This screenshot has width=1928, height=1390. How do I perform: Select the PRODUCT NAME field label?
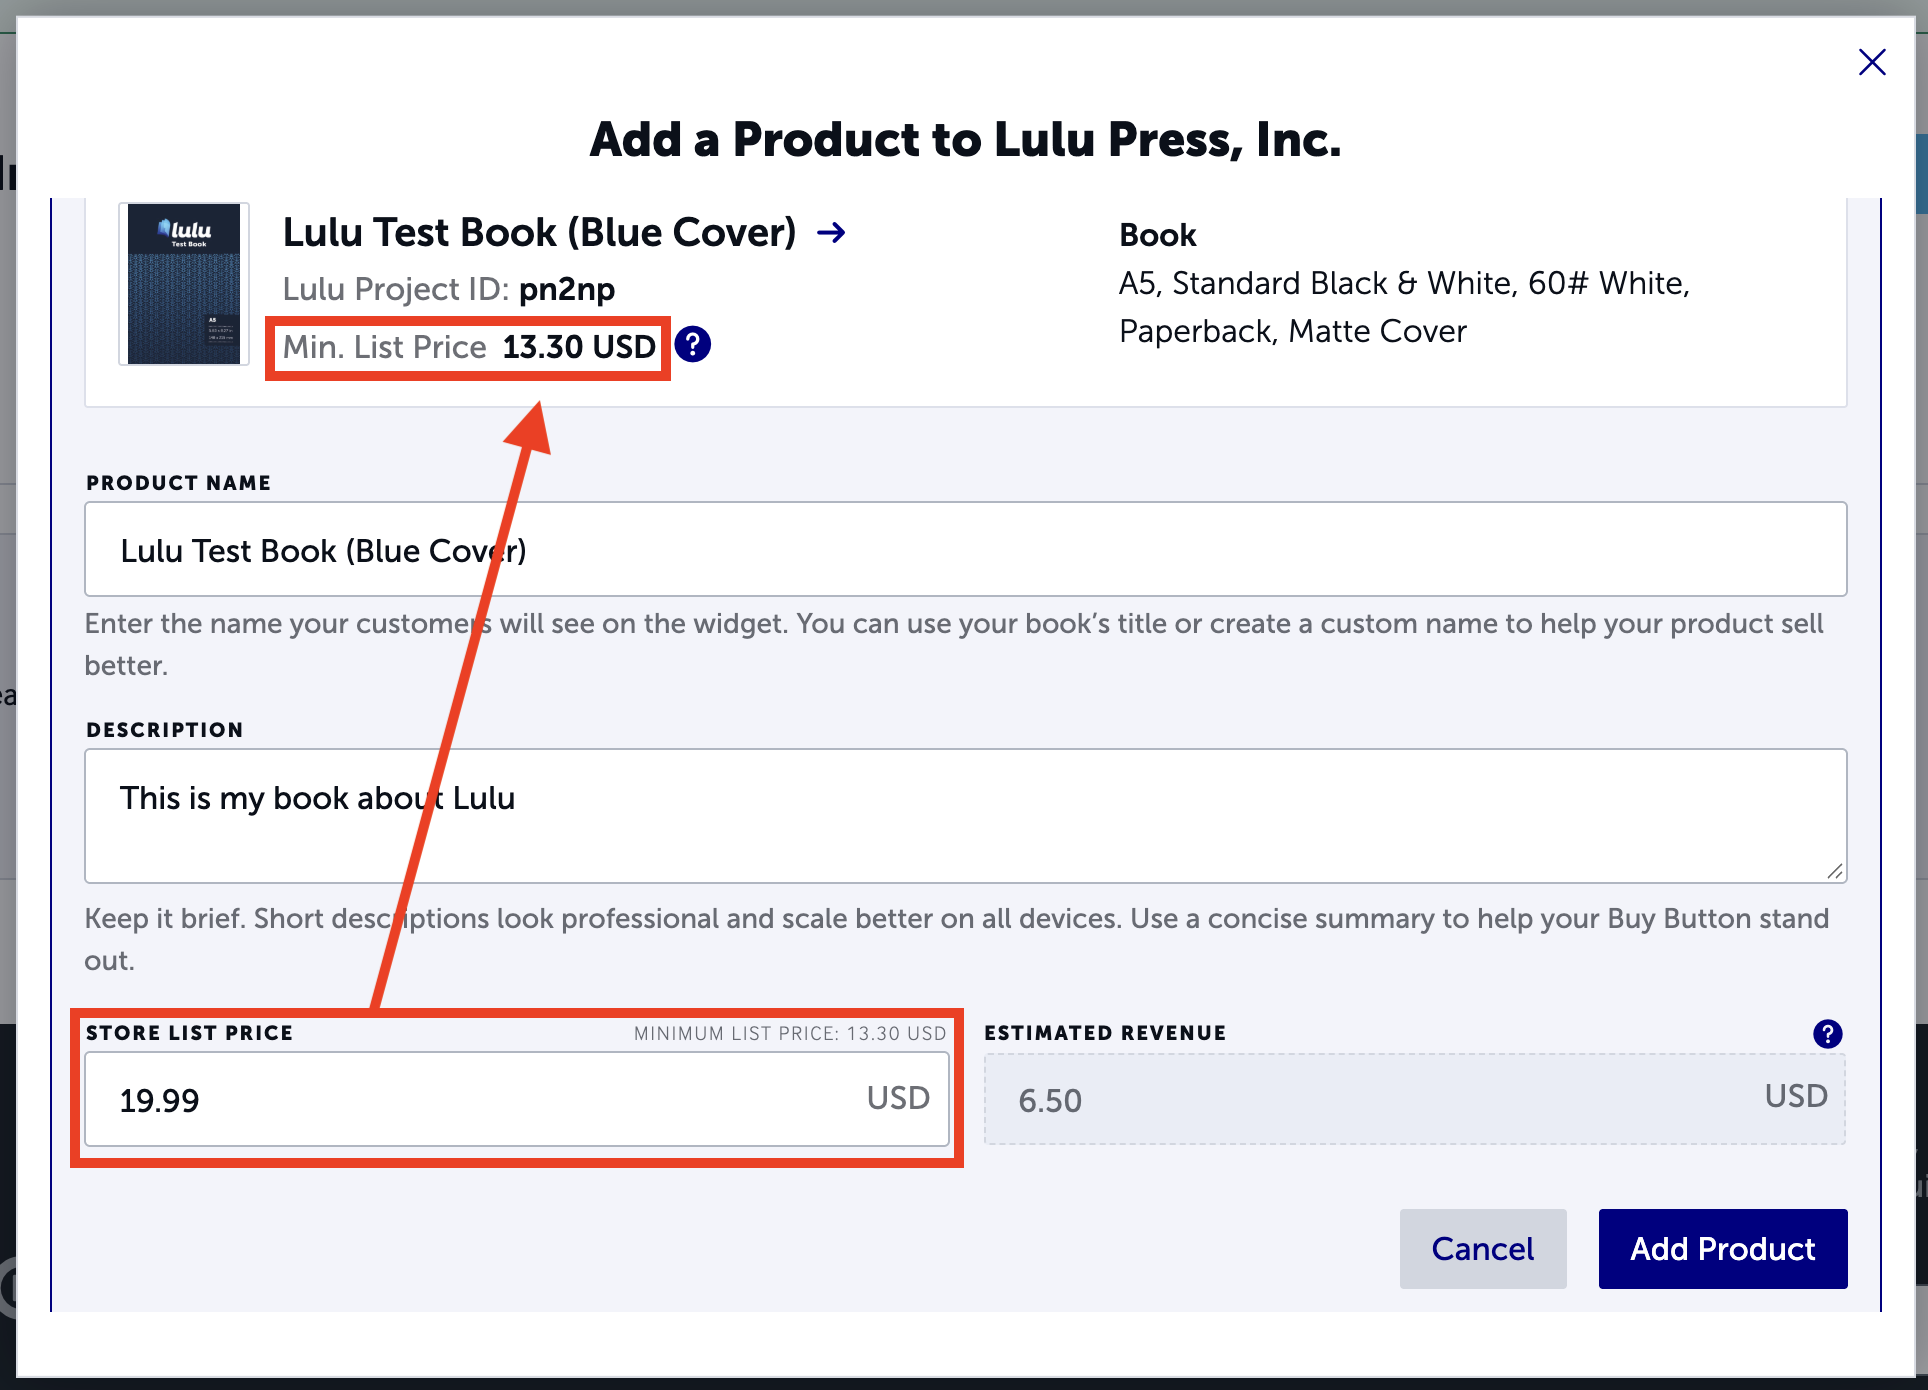coord(179,483)
